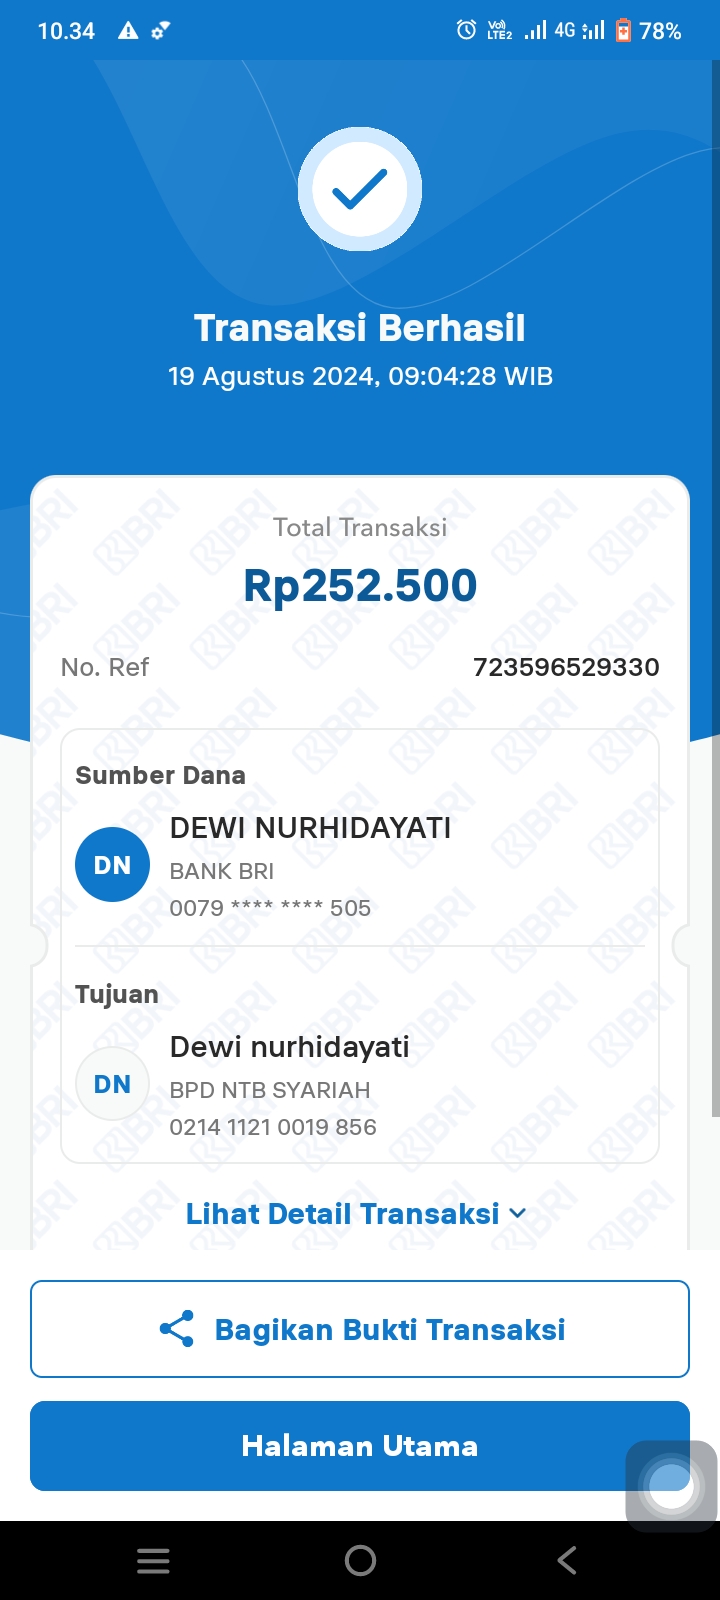Open Android recent apps menu icon

click(x=153, y=1561)
